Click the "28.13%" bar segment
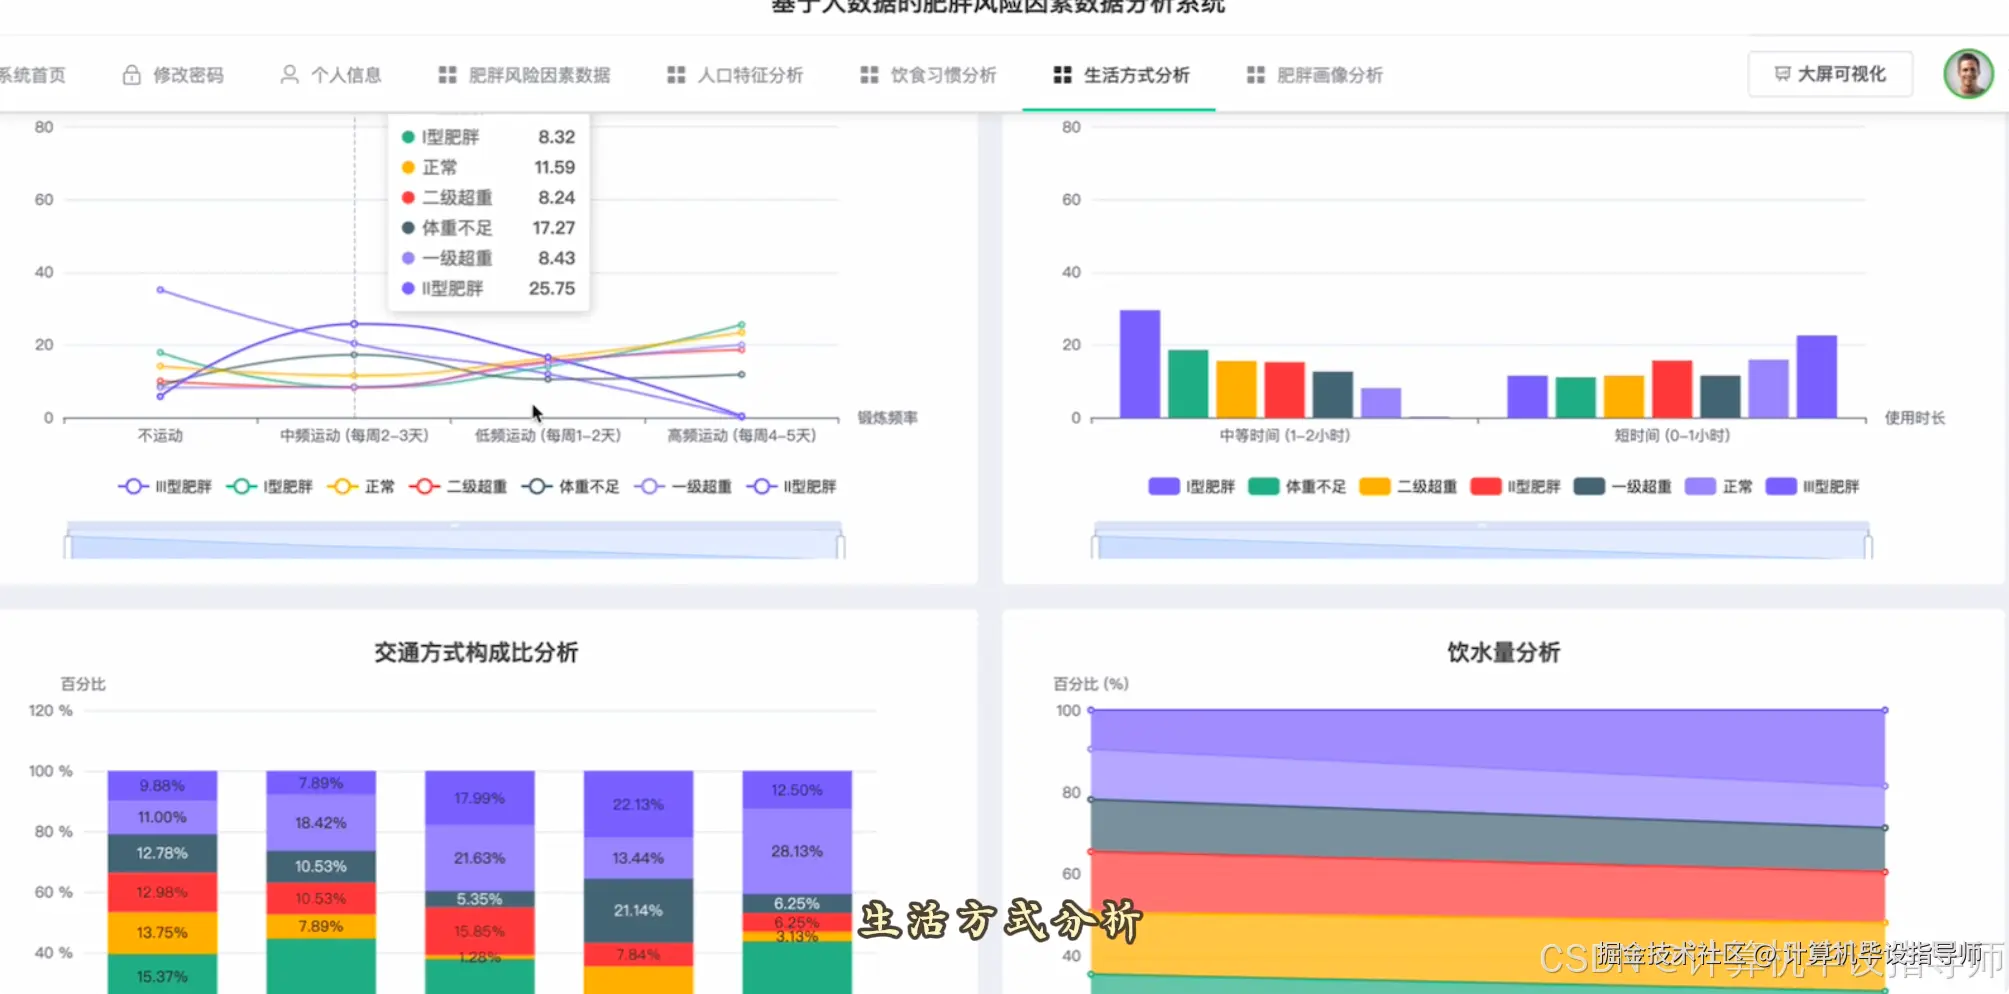 (797, 851)
